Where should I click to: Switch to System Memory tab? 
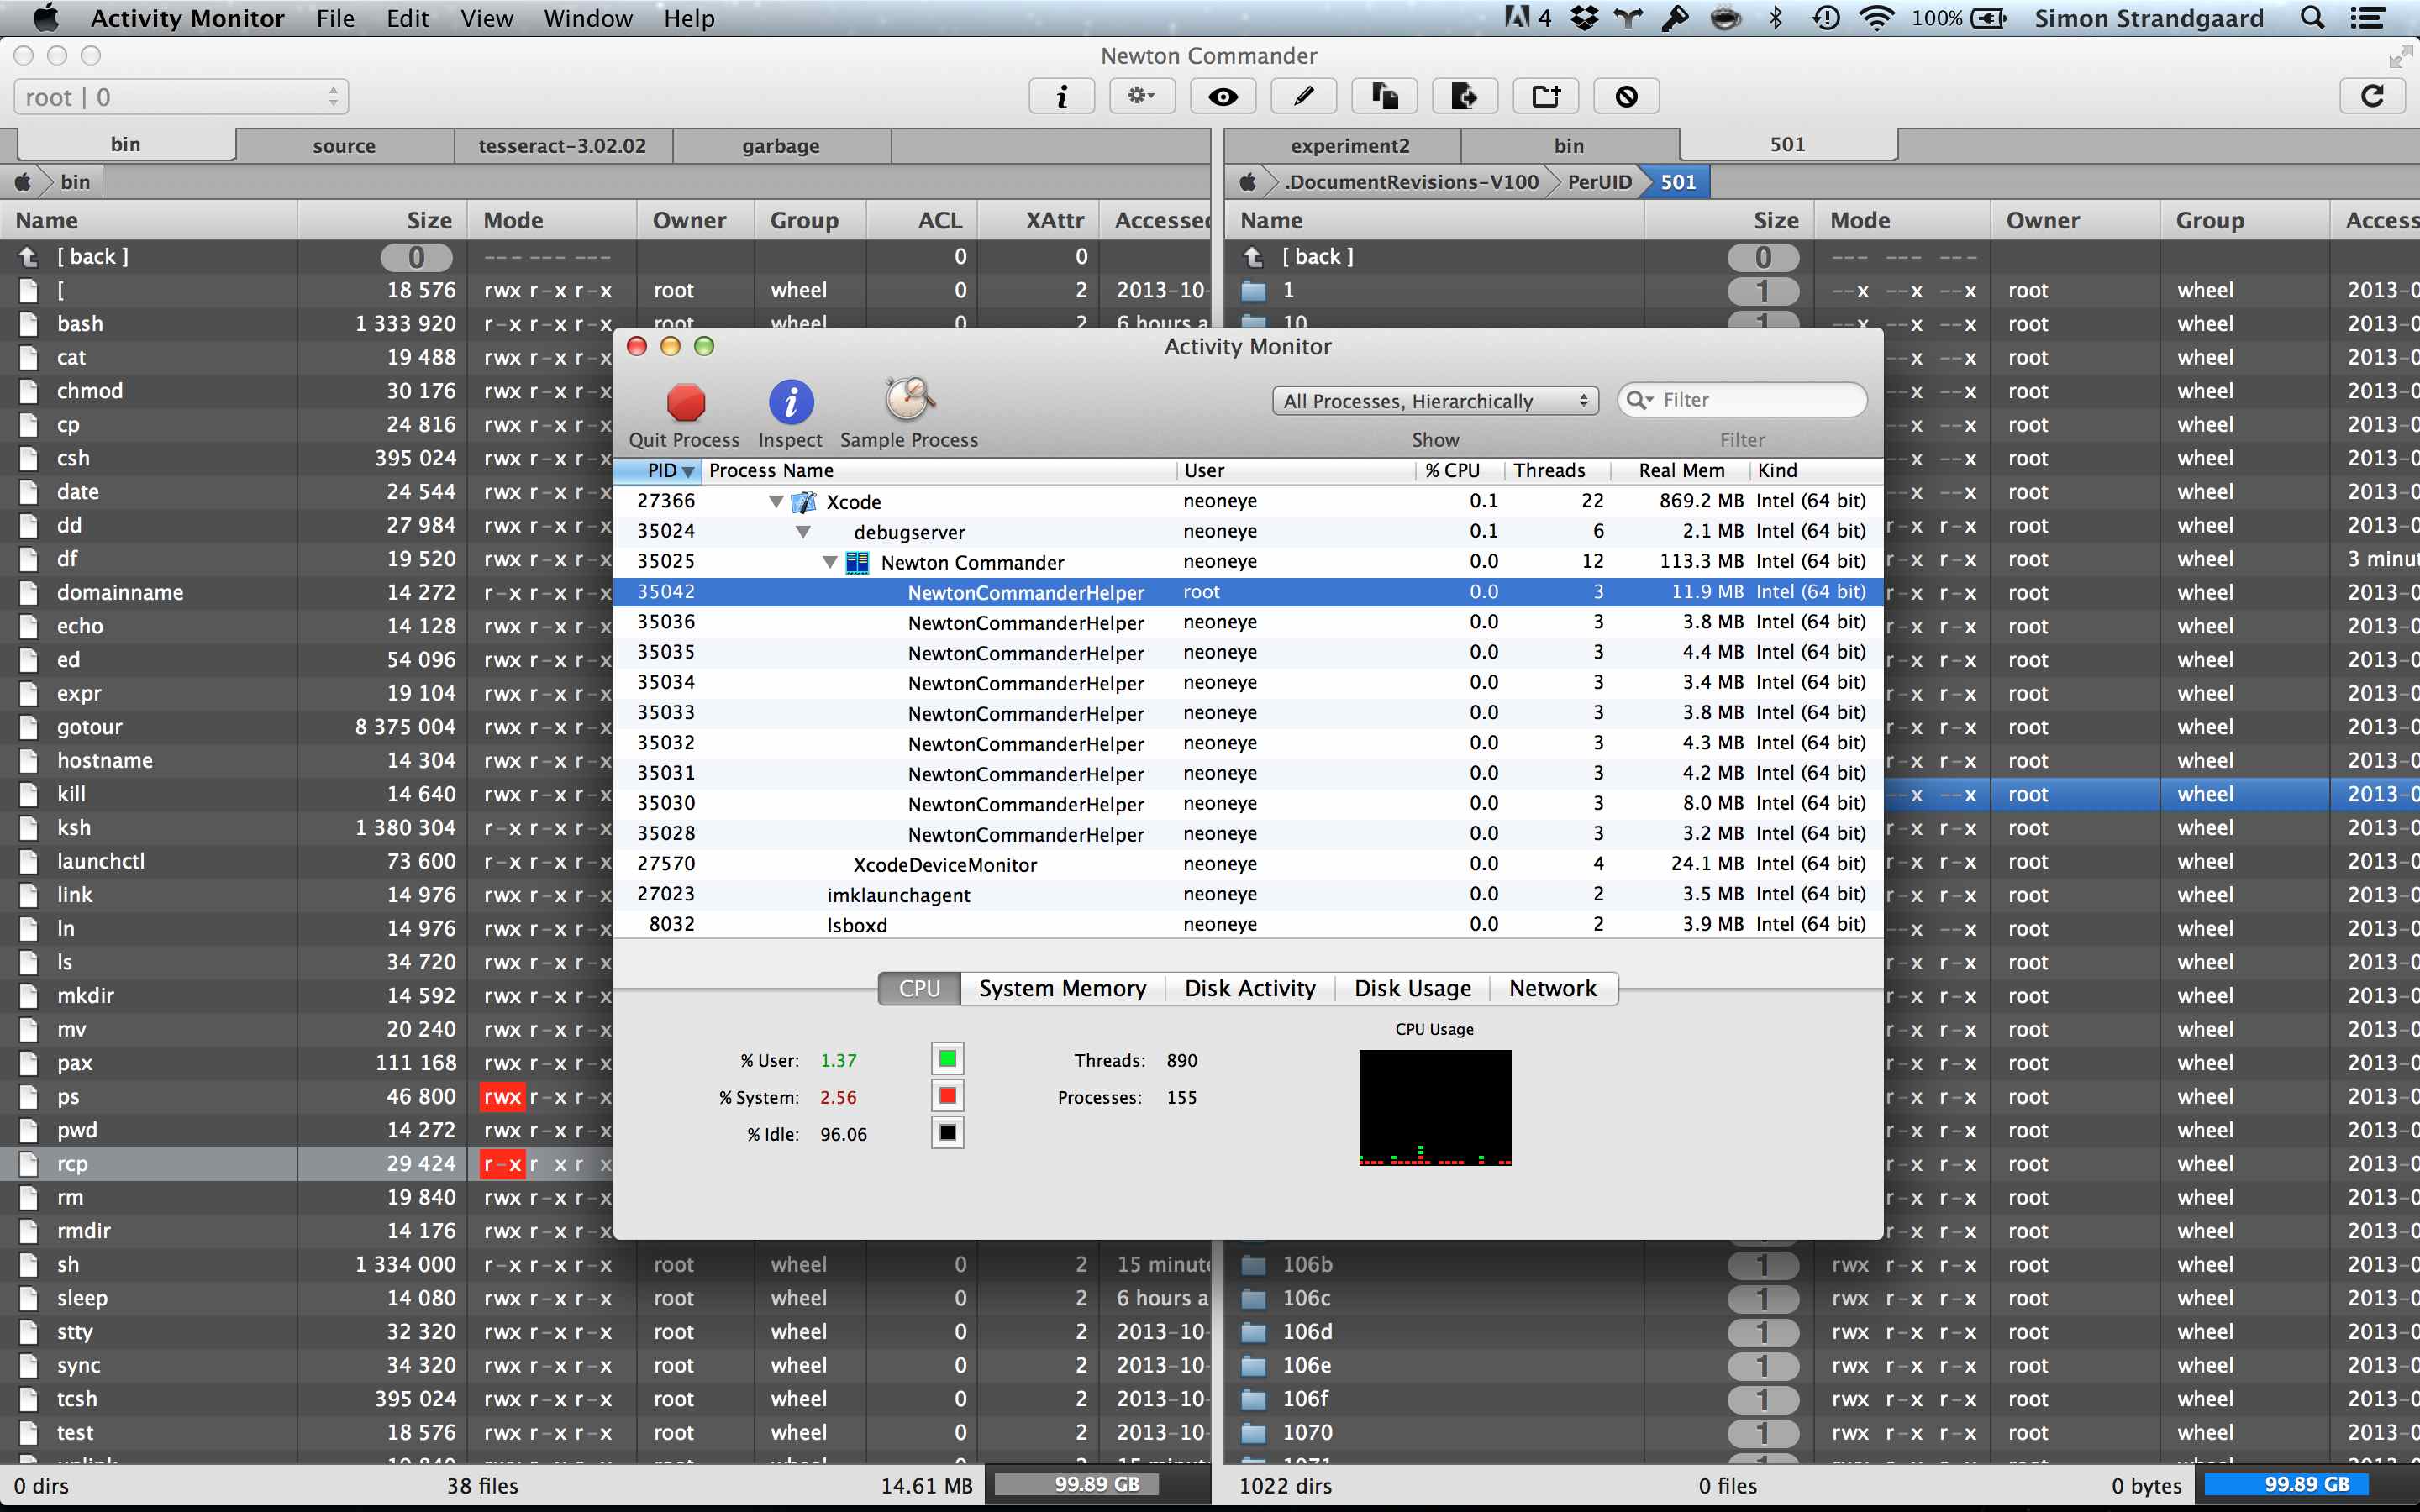click(1062, 988)
